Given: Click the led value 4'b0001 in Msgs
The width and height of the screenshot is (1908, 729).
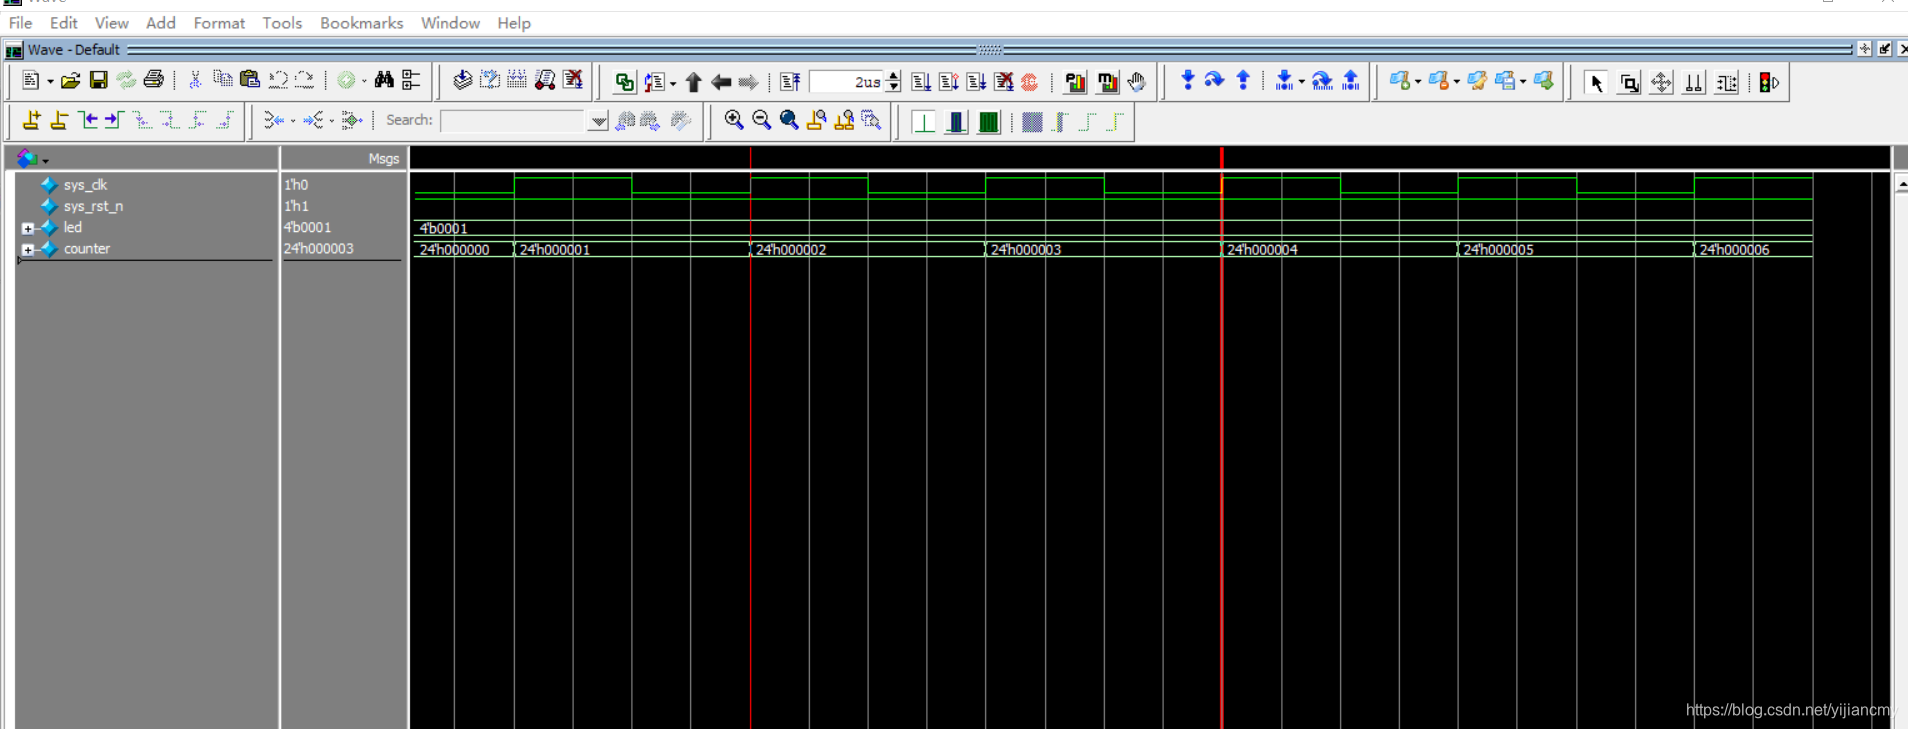Looking at the screenshot, I should (308, 228).
